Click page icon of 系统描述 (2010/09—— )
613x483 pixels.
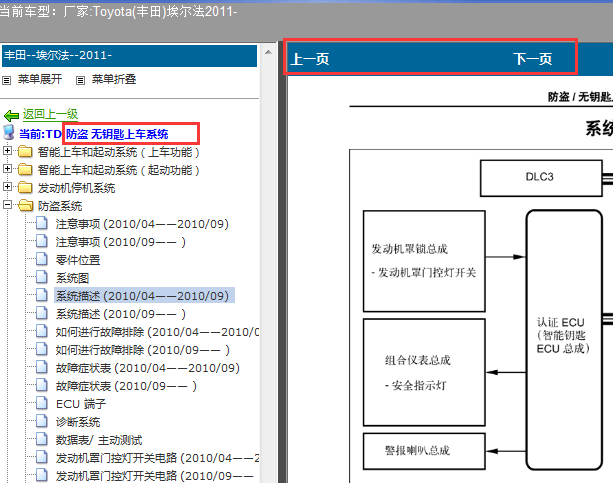tap(42, 313)
